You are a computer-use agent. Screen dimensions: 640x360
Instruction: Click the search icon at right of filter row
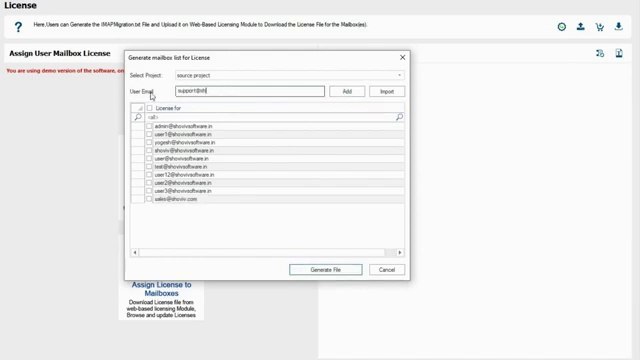pyautogui.click(x=399, y=117)
